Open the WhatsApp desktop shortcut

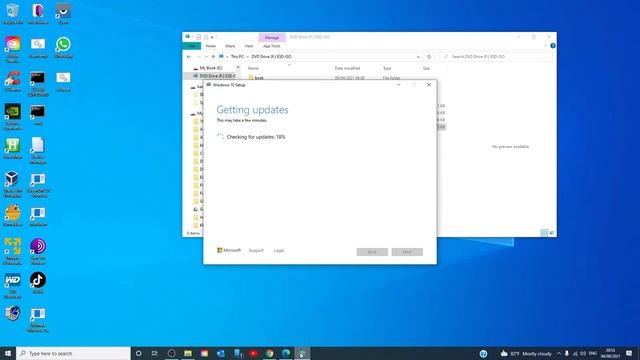tap(63, 47)
